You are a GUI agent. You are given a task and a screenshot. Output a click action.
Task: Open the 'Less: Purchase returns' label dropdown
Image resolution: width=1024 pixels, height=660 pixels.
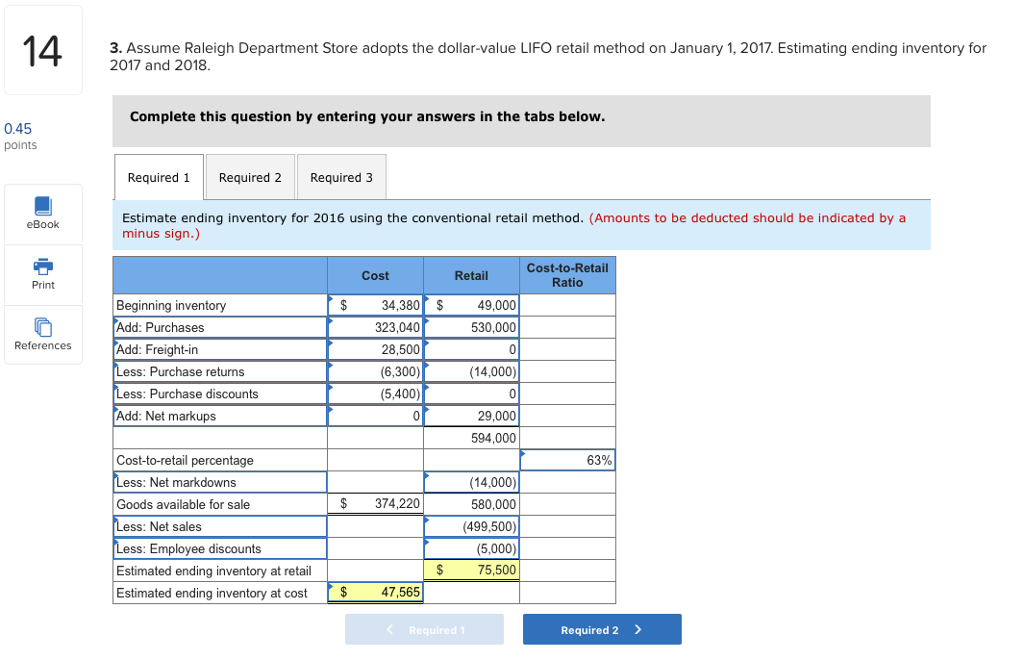click(220, 372)
